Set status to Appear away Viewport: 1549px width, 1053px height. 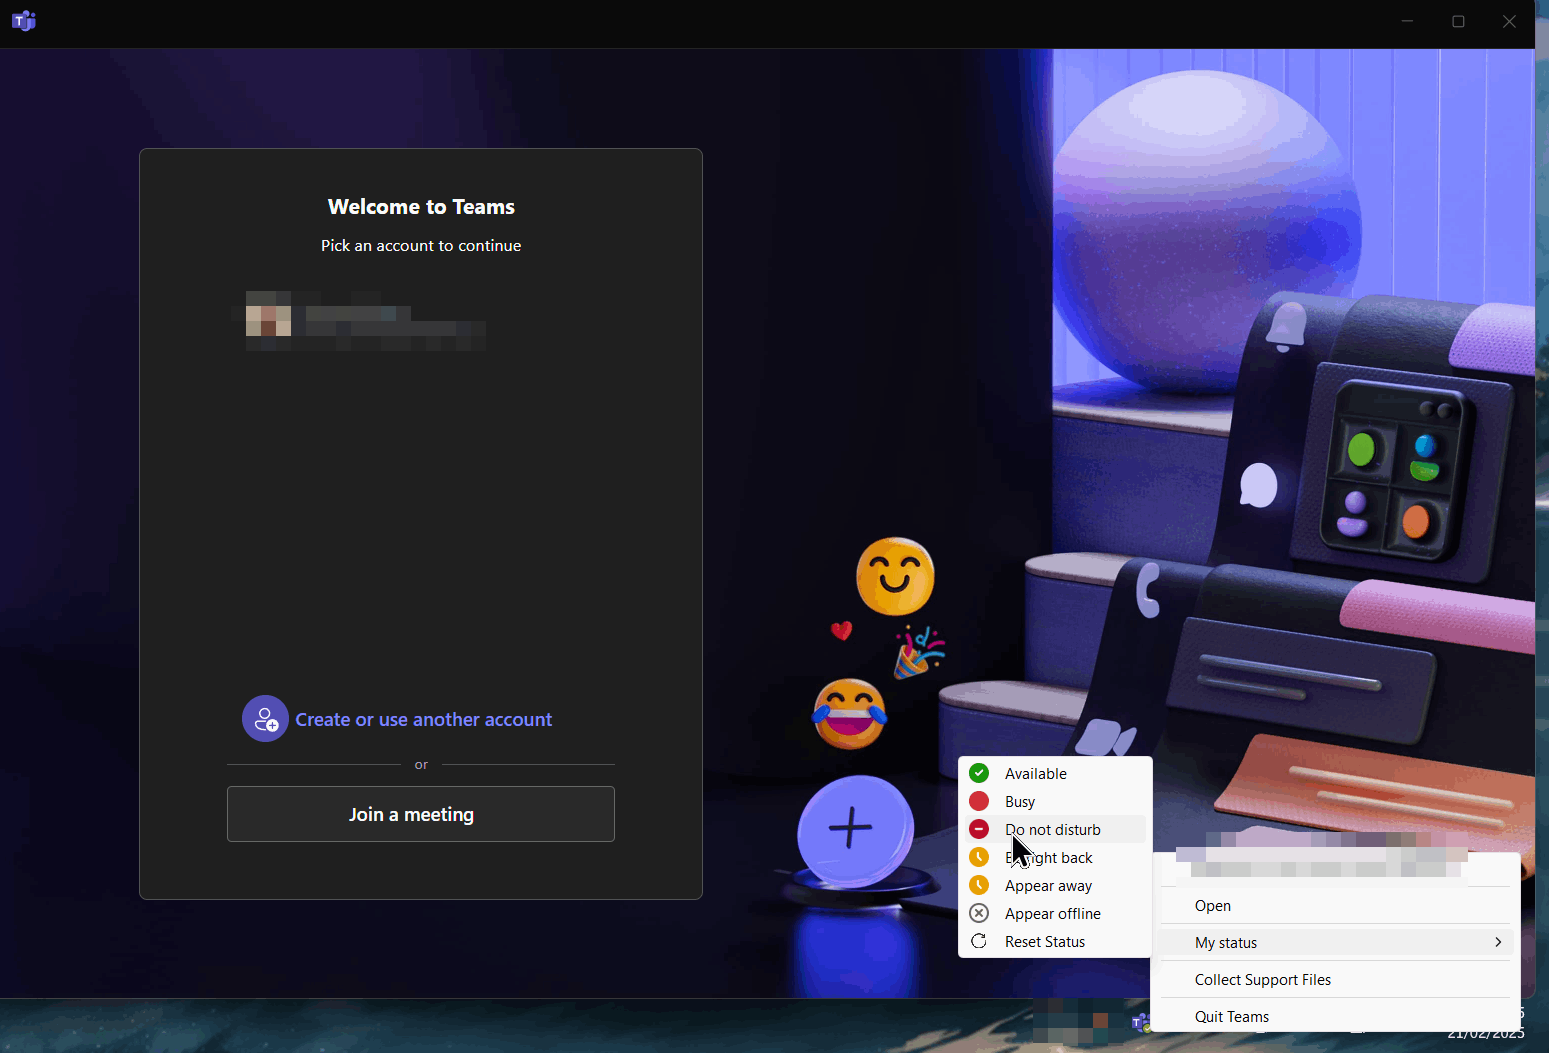pyautogui.click(x=1047, y=885)
